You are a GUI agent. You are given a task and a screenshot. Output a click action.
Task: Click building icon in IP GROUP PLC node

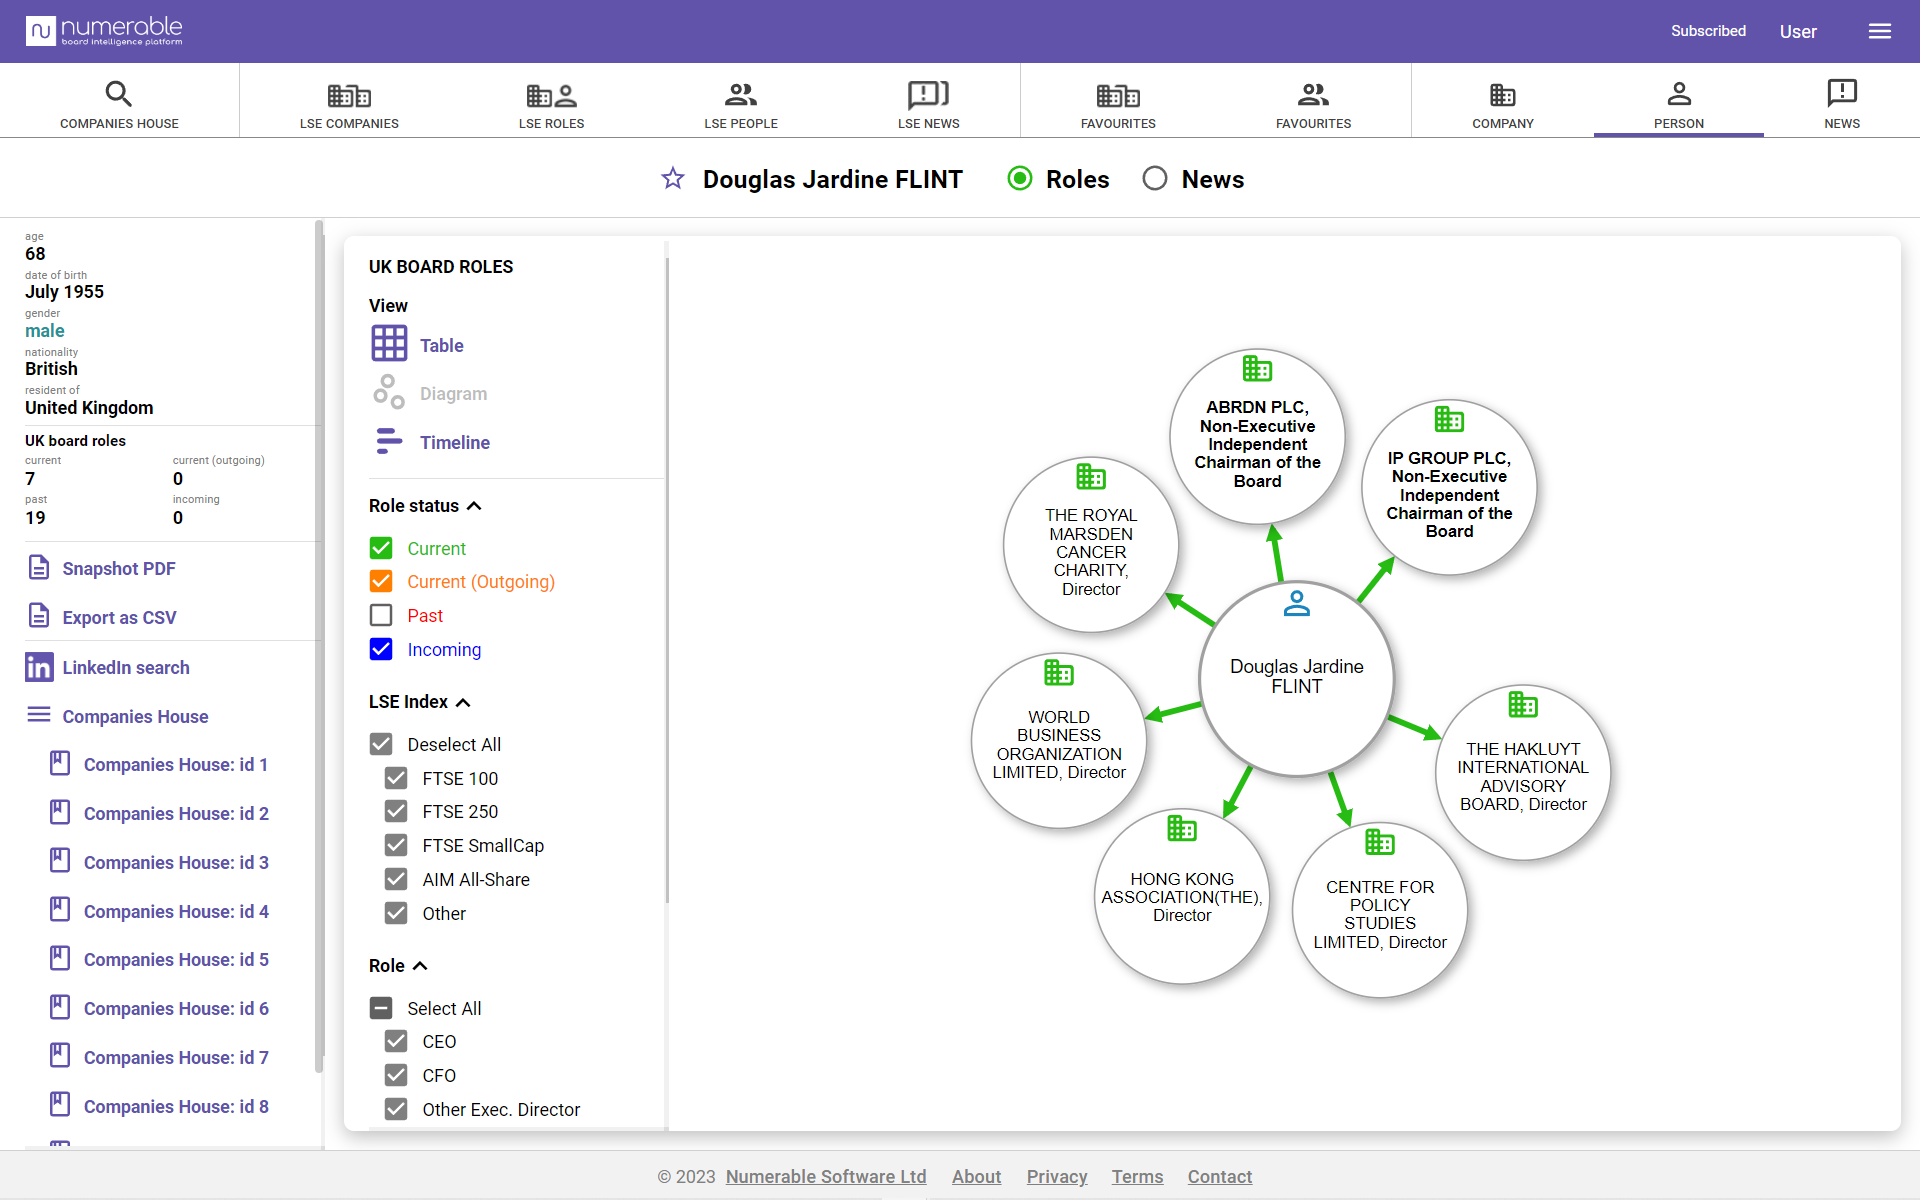(x=1449, y=418)
